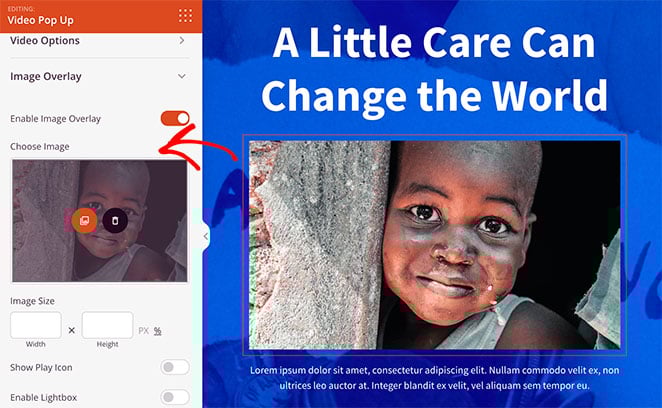Click the multiply icon between size fields
Viewport: 662px width, 408px height.
pyautogui.click(x=72, y=330)
